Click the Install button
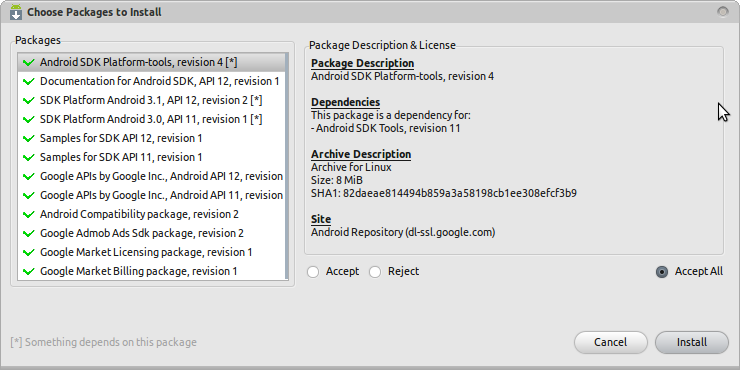This screenshot has width=740, height=370. click(692, 342)
